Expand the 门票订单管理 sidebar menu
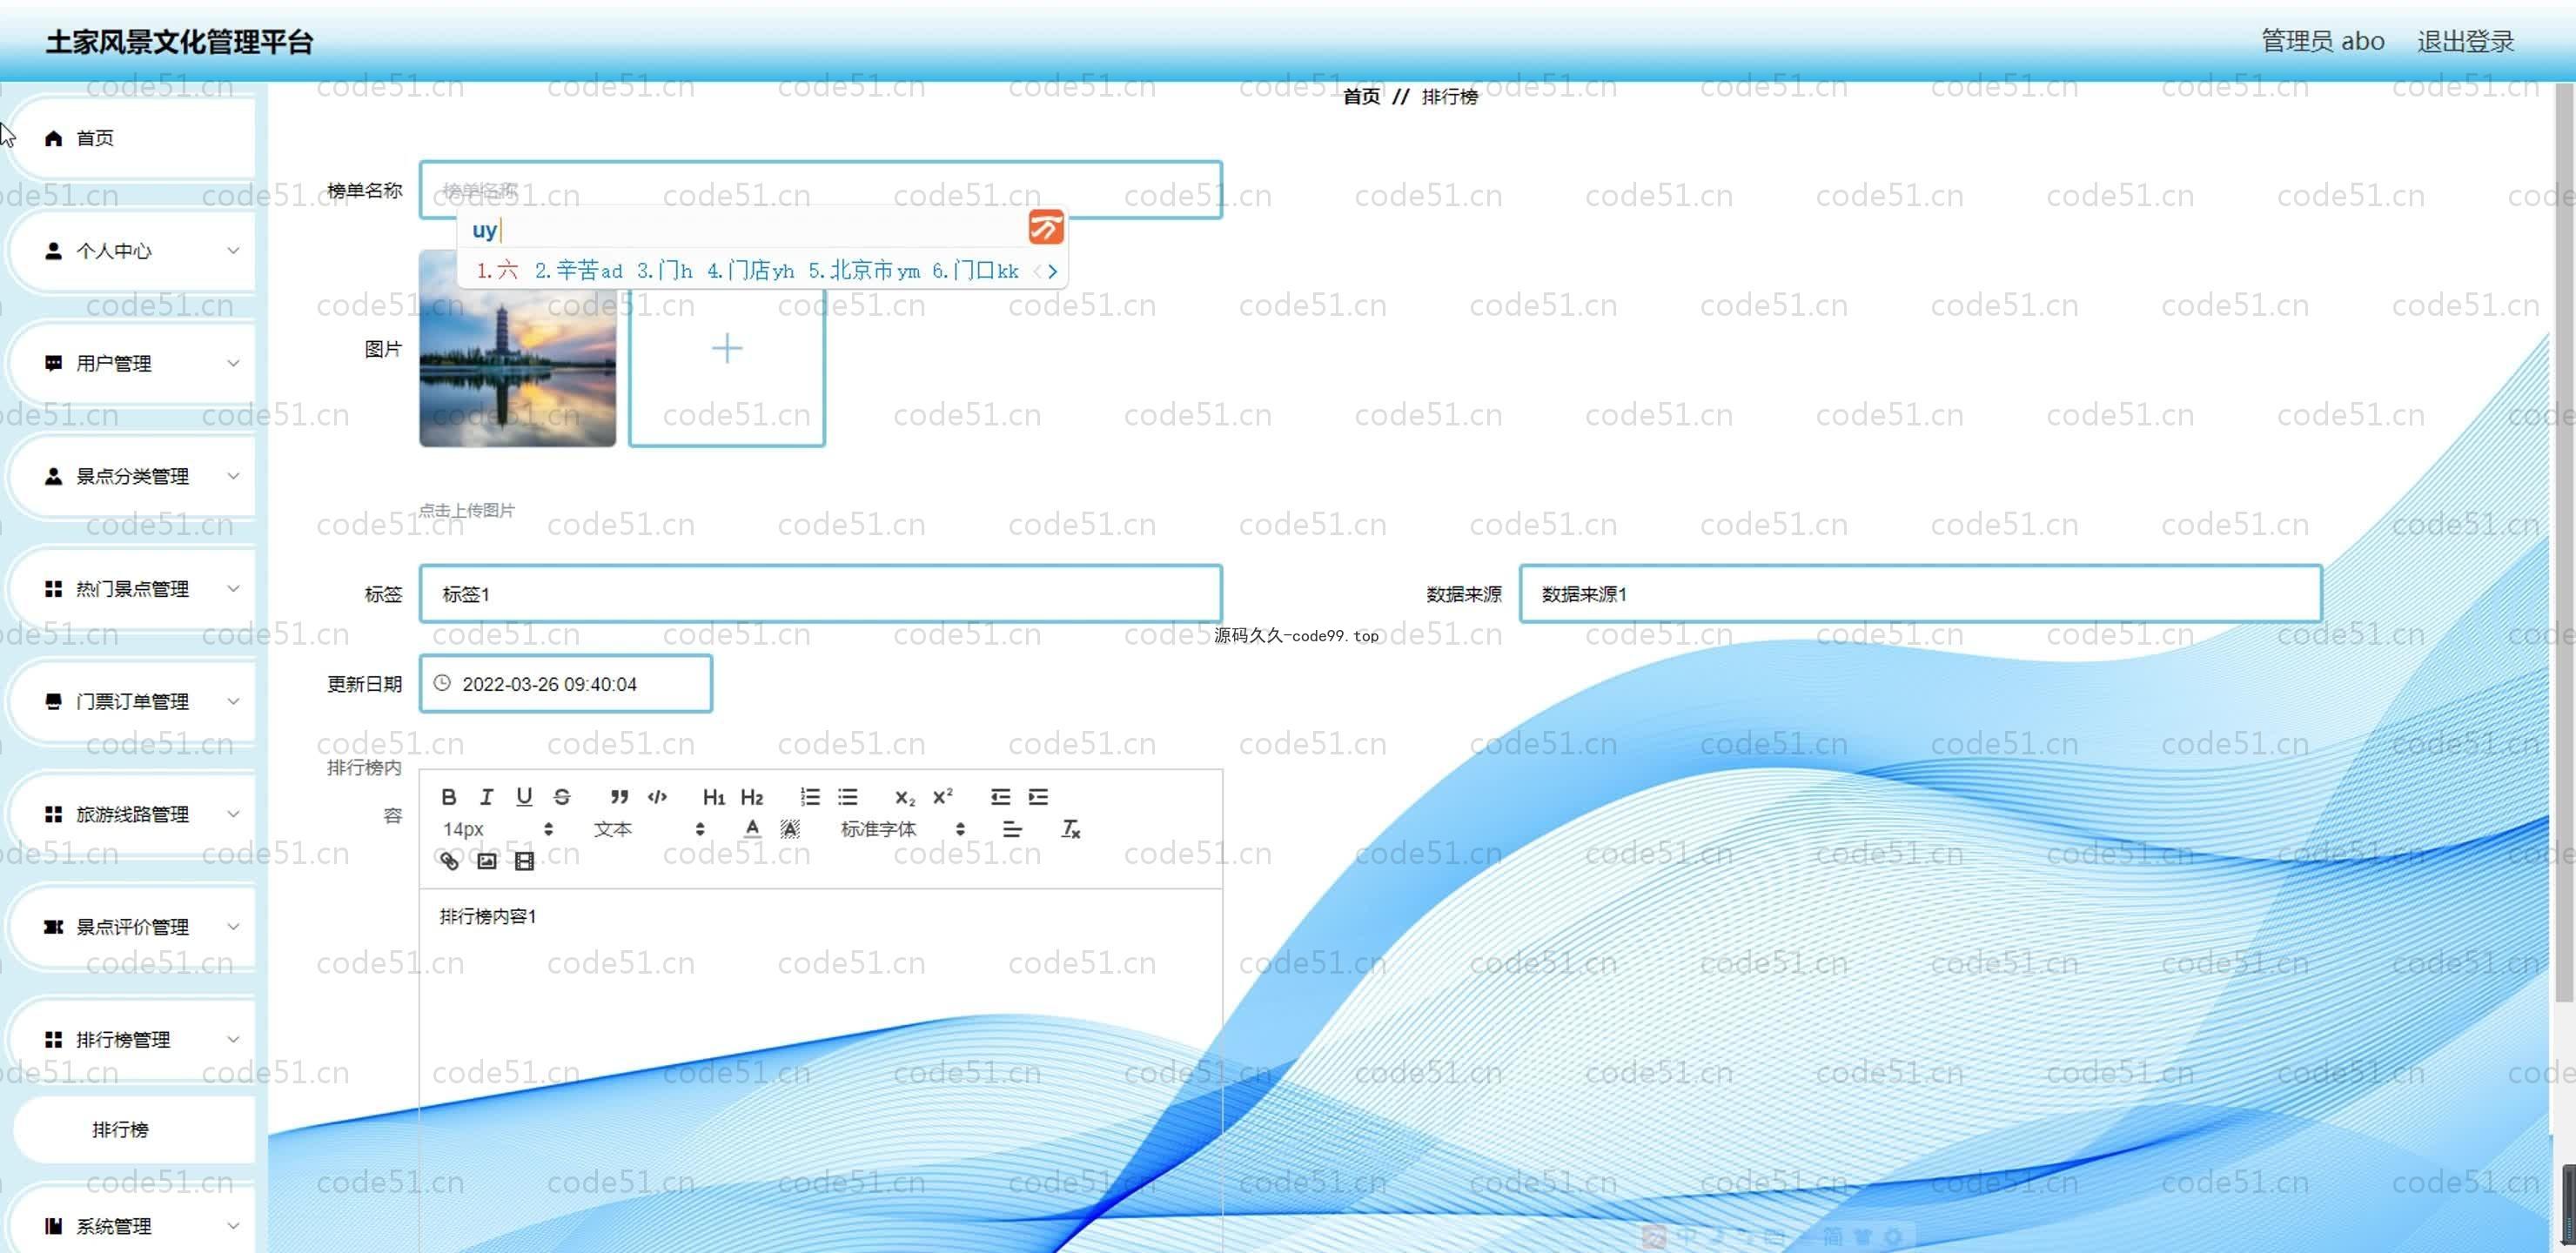2576x1253 pixels. (132, 701)
